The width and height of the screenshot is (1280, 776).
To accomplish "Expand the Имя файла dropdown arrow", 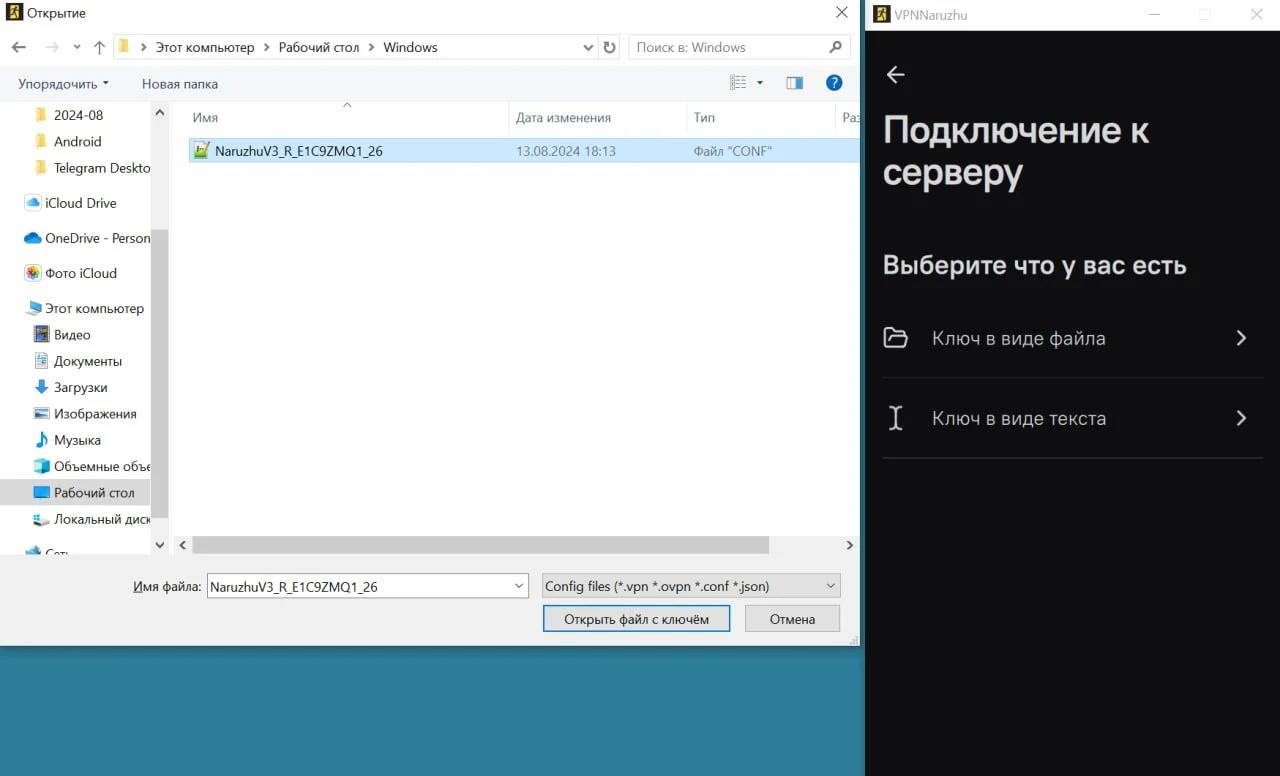I will [519, 586].
